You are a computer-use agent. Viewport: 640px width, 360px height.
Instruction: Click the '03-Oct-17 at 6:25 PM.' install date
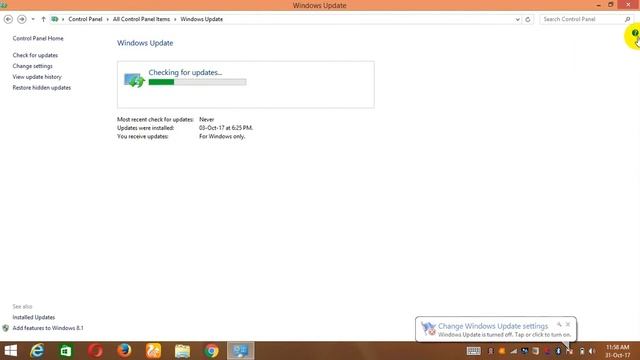pos(226,128)
